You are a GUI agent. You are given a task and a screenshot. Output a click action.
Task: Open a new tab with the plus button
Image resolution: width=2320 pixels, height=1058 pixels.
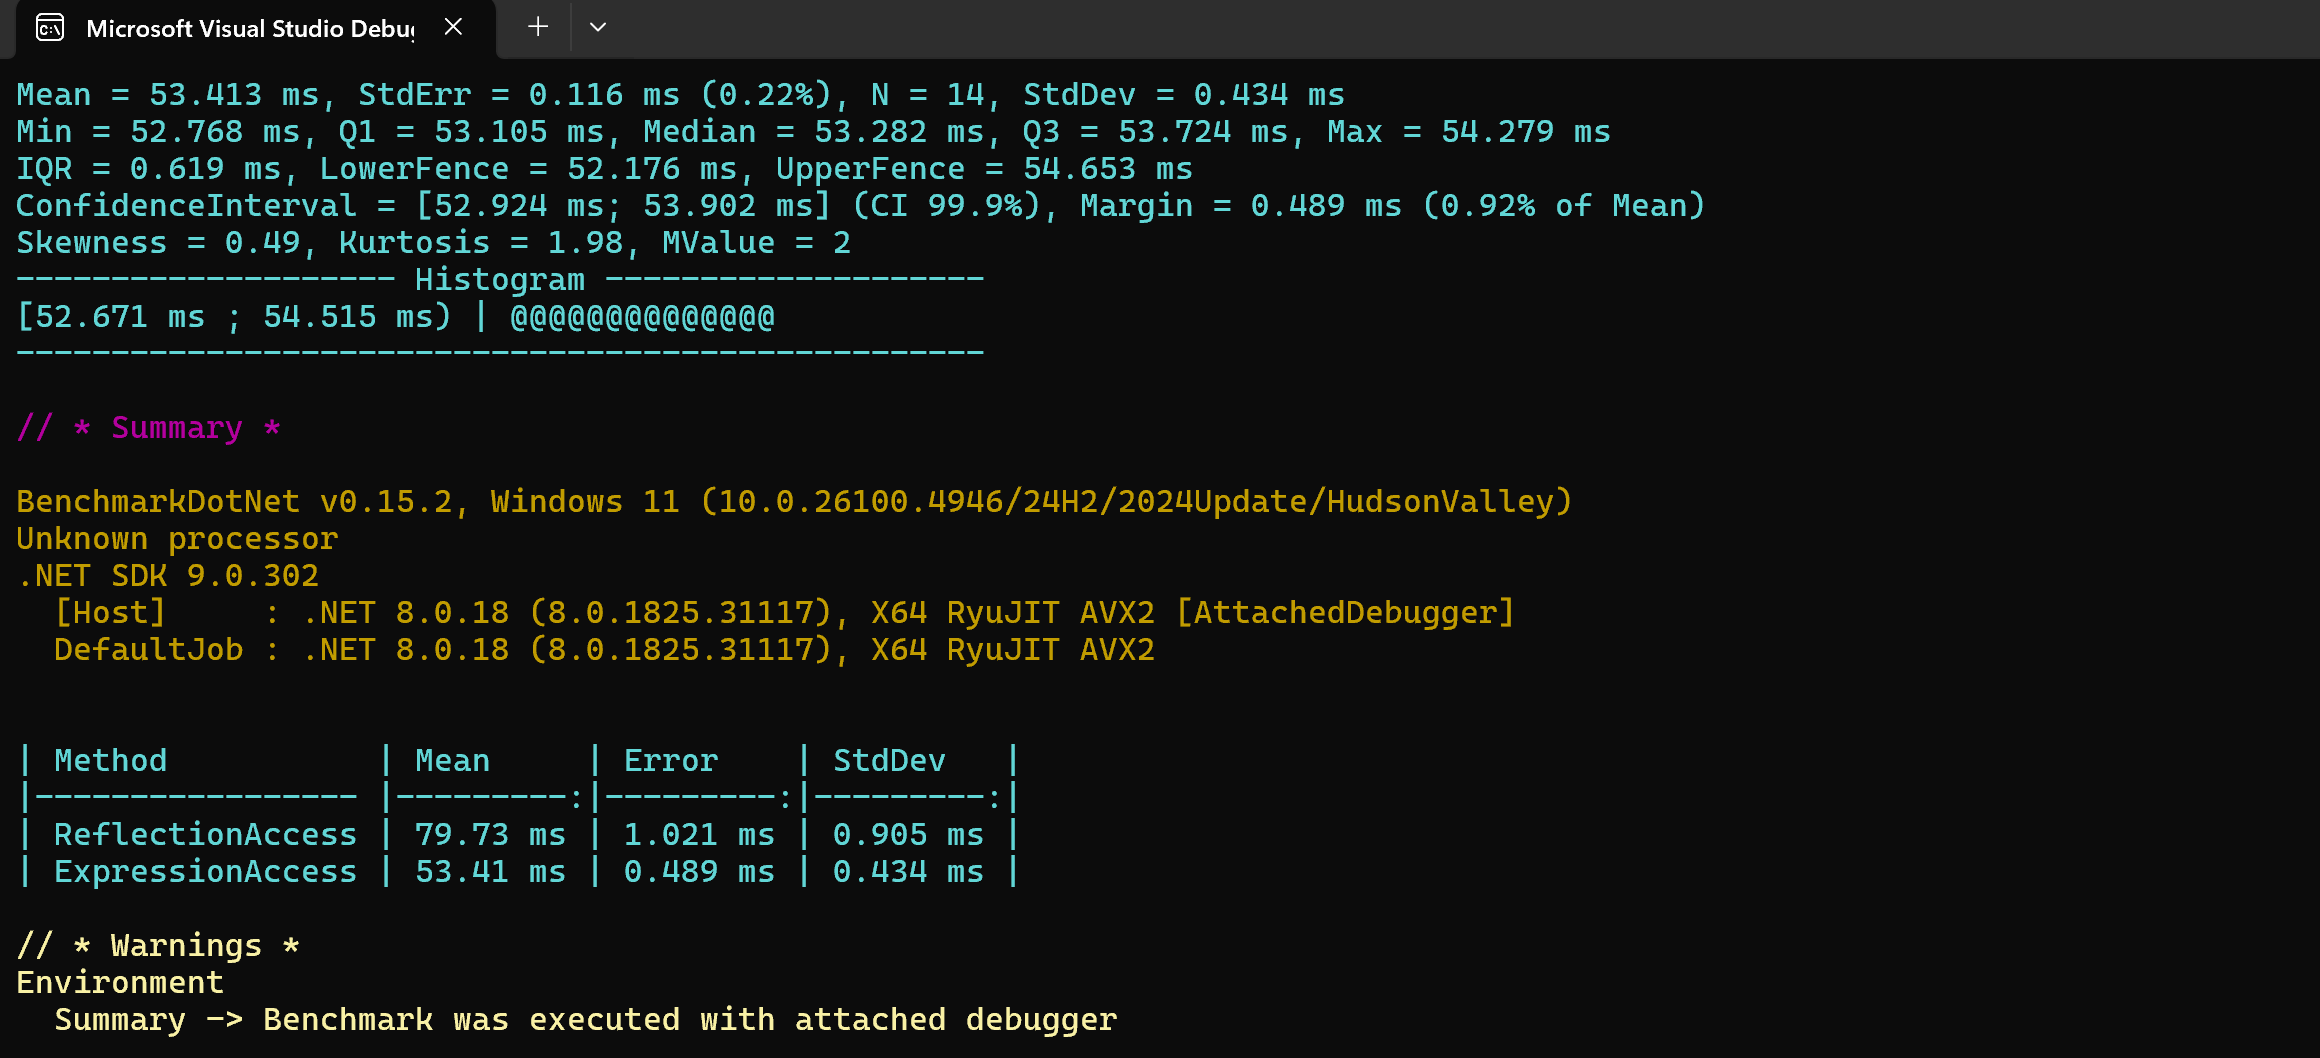tap(538, 27)
